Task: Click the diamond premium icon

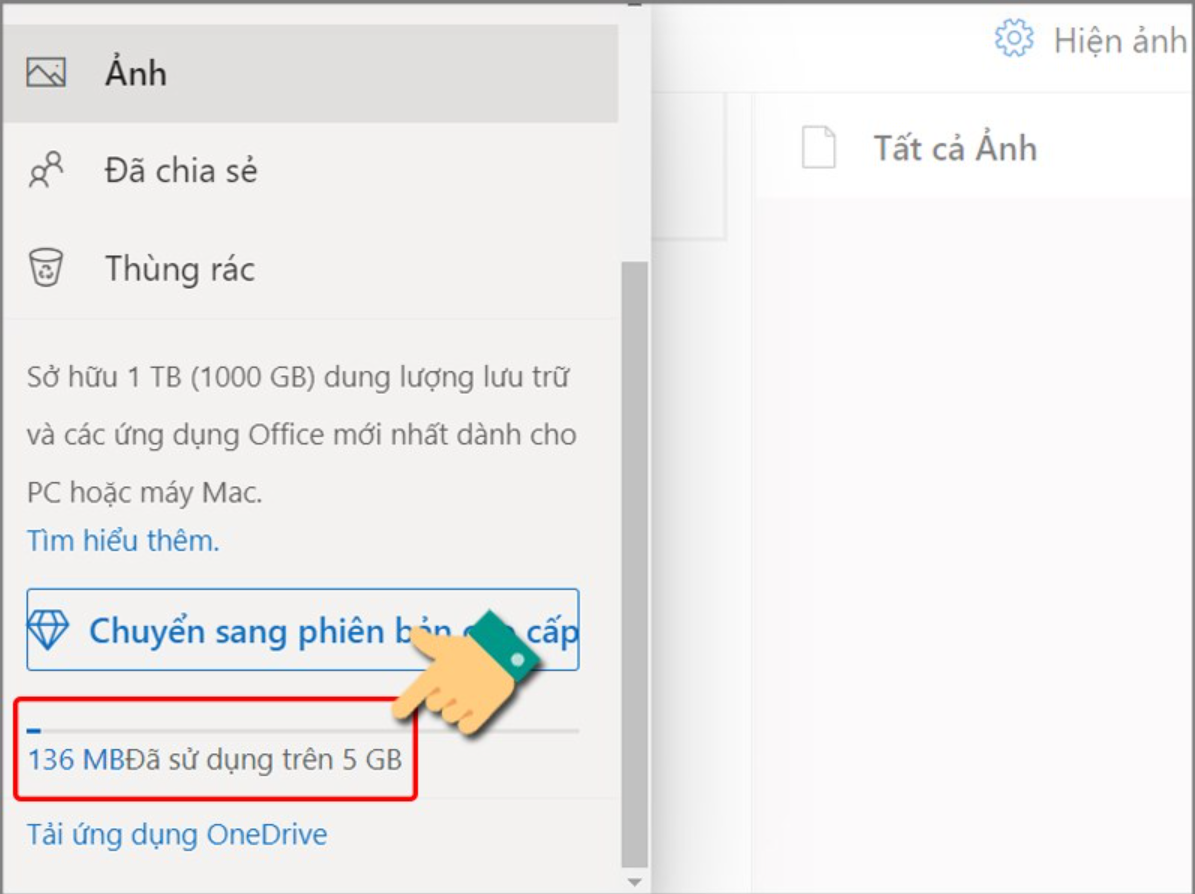Action: pyautogui.click(x=48, y=630)
